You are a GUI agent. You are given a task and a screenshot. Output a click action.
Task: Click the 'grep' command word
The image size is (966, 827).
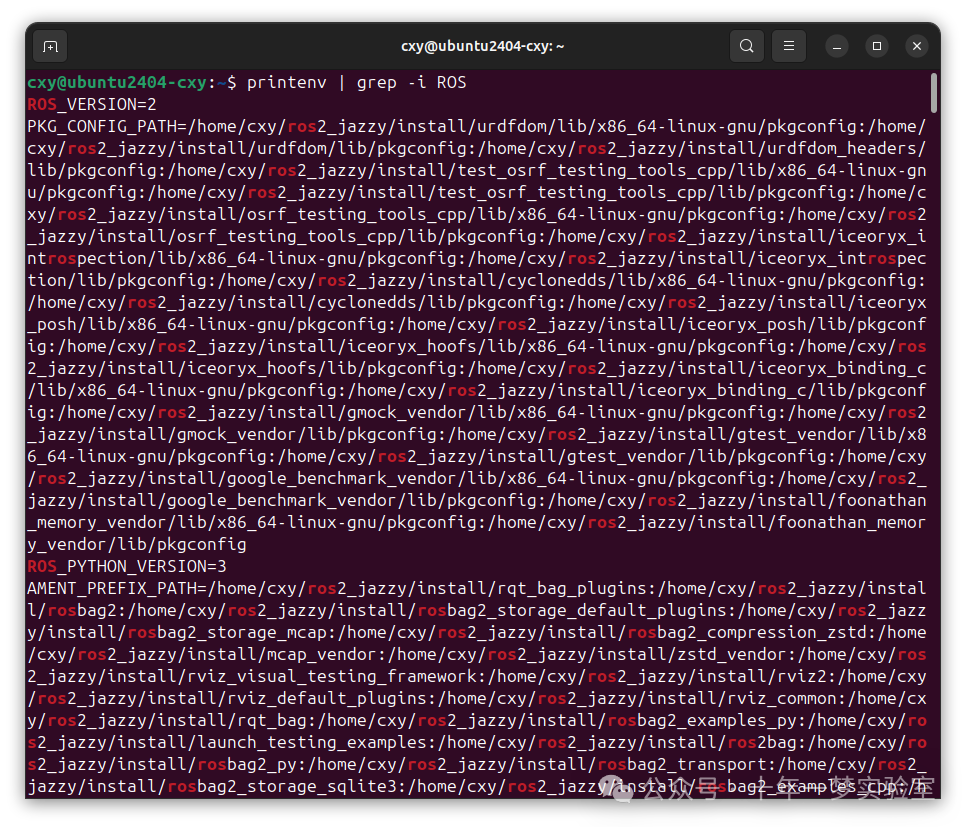[376, 83]
